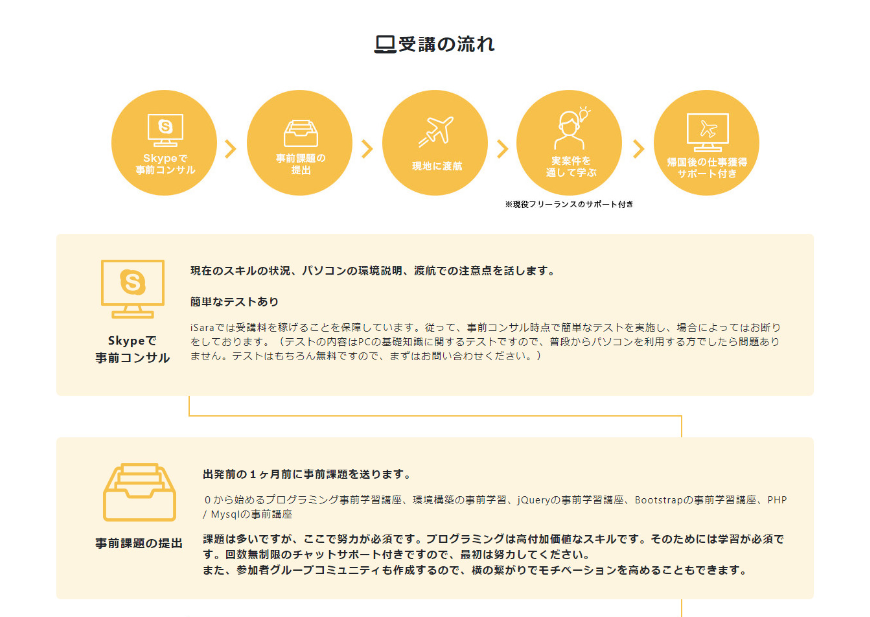The height and width of the screenshot is (617, 870).
Task: Click the person icon in the 実案件を通して学ぶ circle
Action: point(570,126)
